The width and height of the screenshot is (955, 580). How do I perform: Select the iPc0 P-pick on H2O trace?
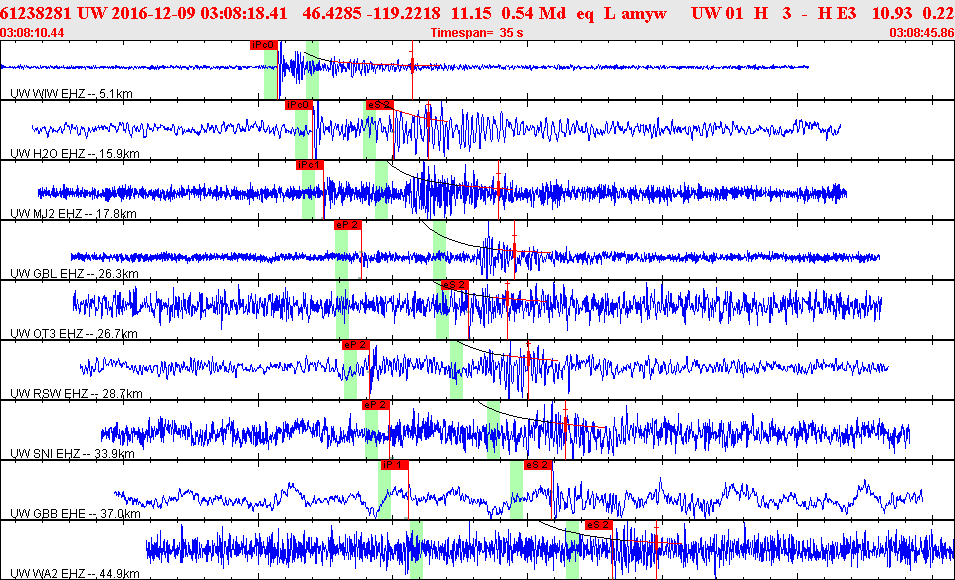(x=298, y=105)
